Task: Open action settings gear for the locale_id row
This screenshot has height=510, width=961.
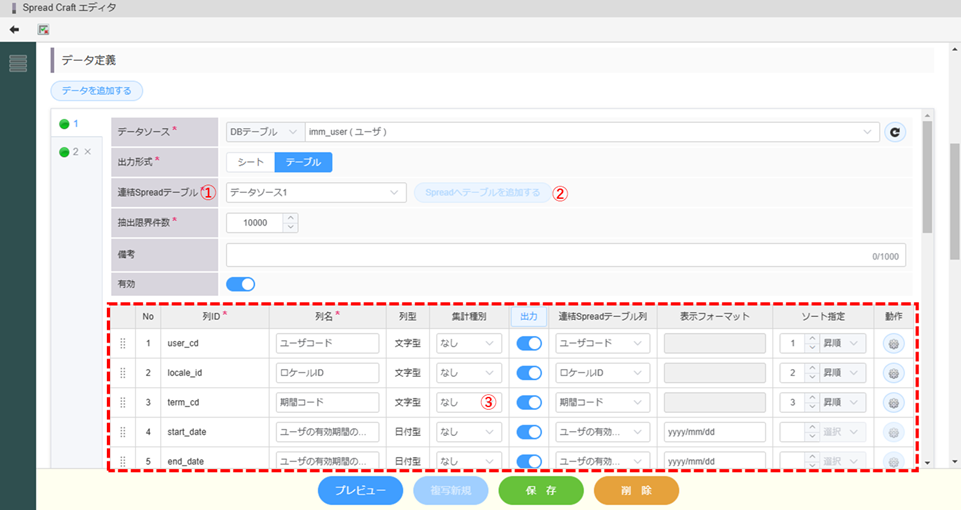Action: pyautogui.click(x=893, y=373)
